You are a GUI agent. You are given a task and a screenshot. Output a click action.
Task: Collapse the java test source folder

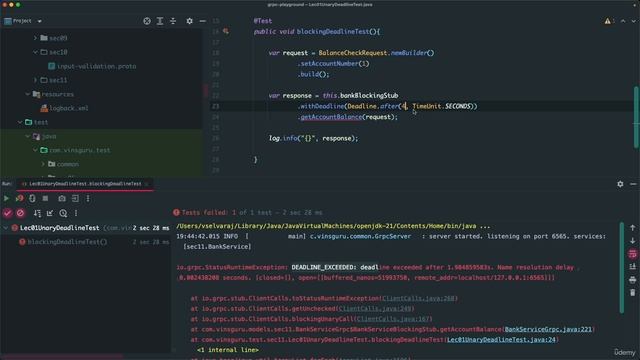point(28,136)
